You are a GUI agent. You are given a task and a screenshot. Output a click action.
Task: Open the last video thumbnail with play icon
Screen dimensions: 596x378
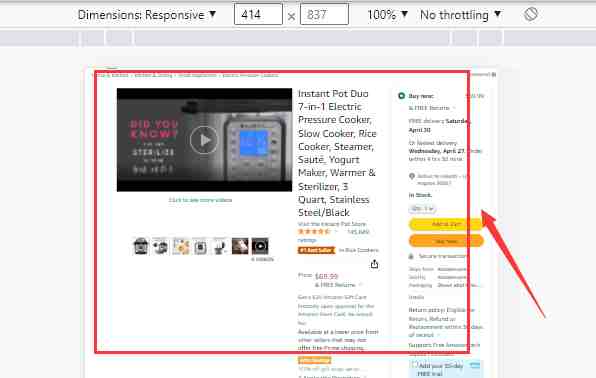[260, 246]
